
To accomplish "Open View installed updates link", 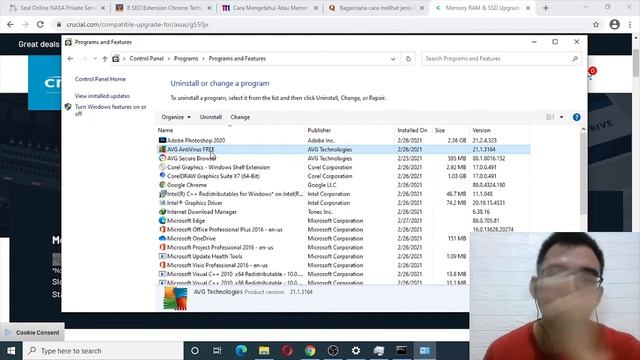I will tap(102, 96).
